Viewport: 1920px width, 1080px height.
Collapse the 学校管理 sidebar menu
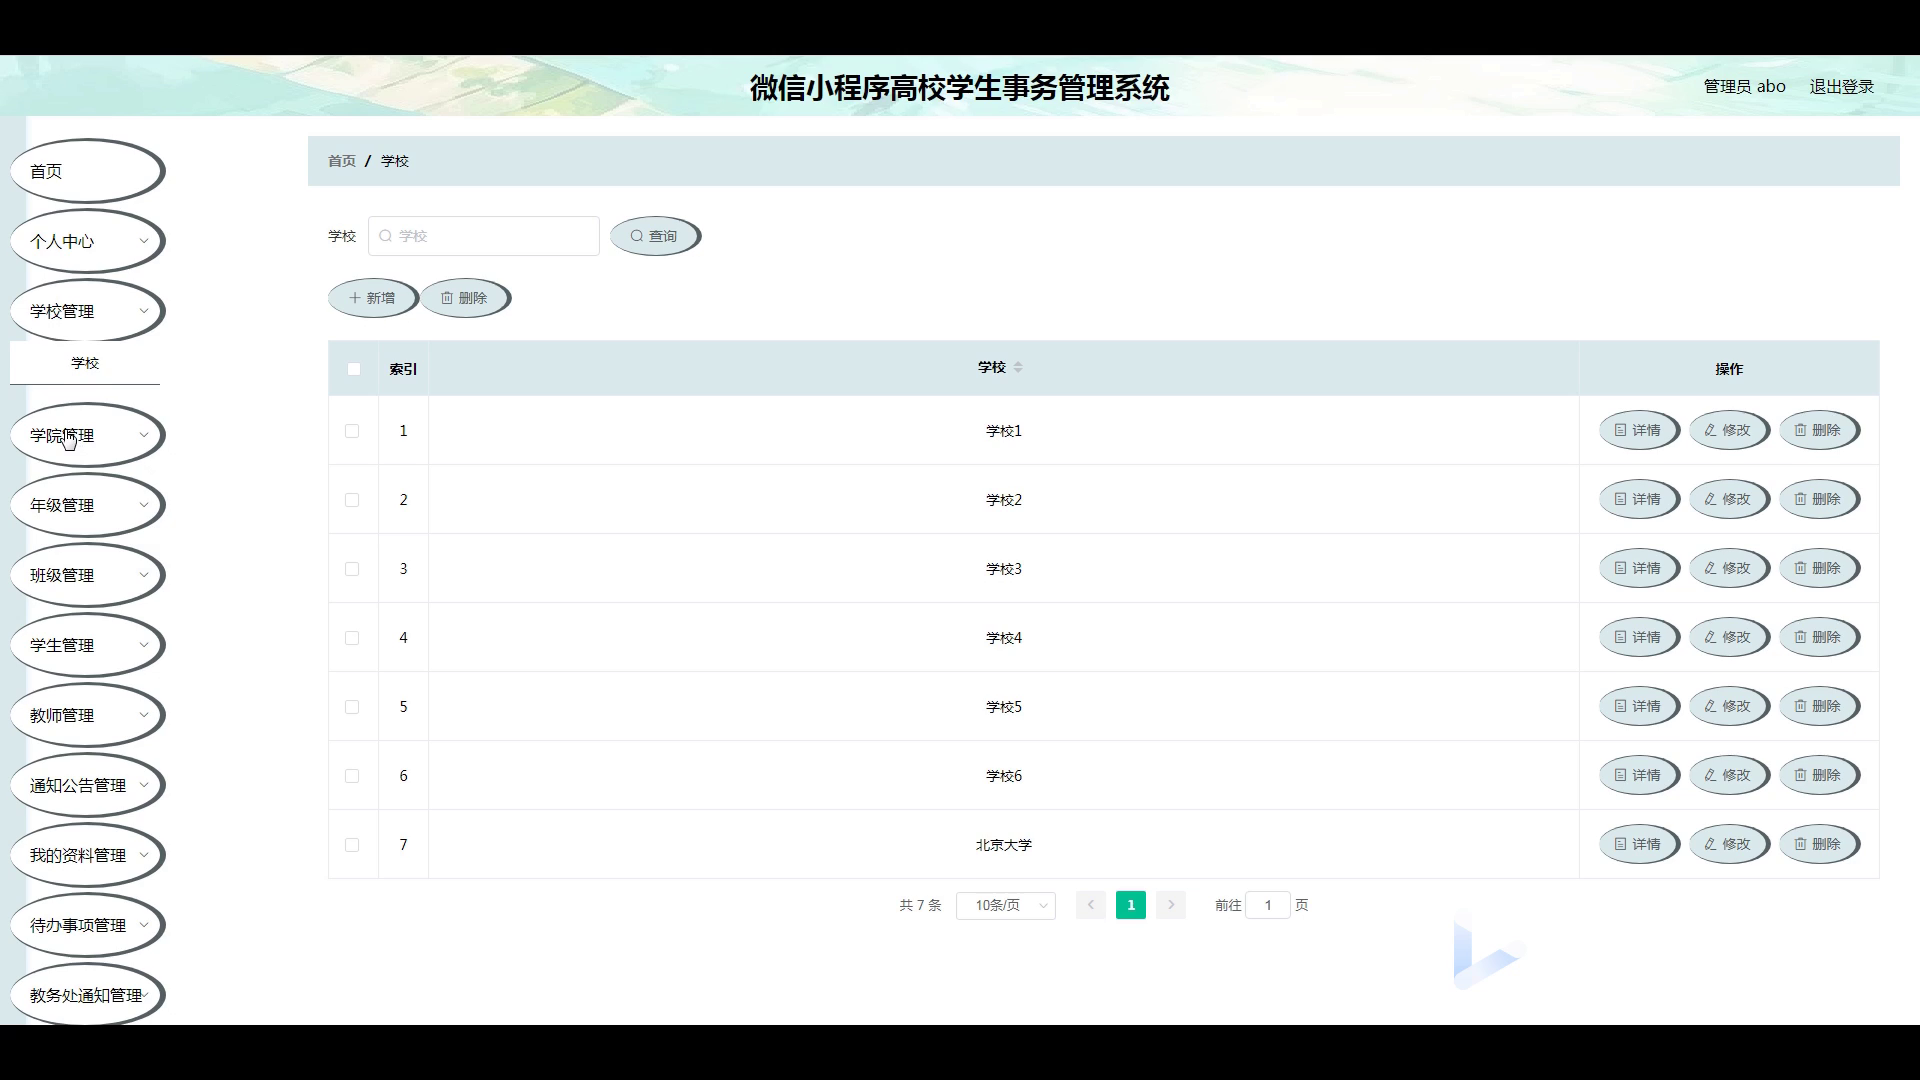click(87, 311)
